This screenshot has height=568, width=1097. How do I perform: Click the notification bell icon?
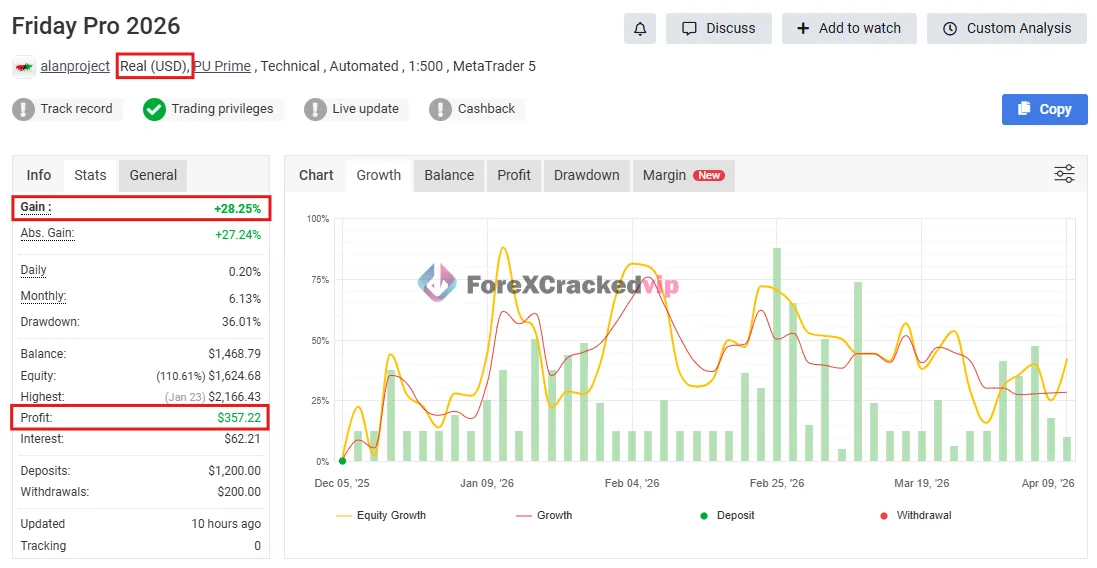pyautogui.click(x=639, y=29)
